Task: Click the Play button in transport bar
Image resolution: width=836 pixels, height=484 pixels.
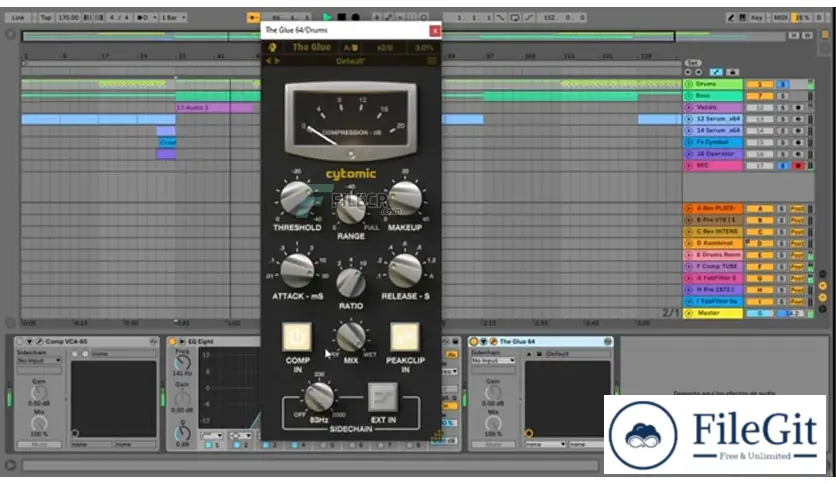Action: (327, 18)
